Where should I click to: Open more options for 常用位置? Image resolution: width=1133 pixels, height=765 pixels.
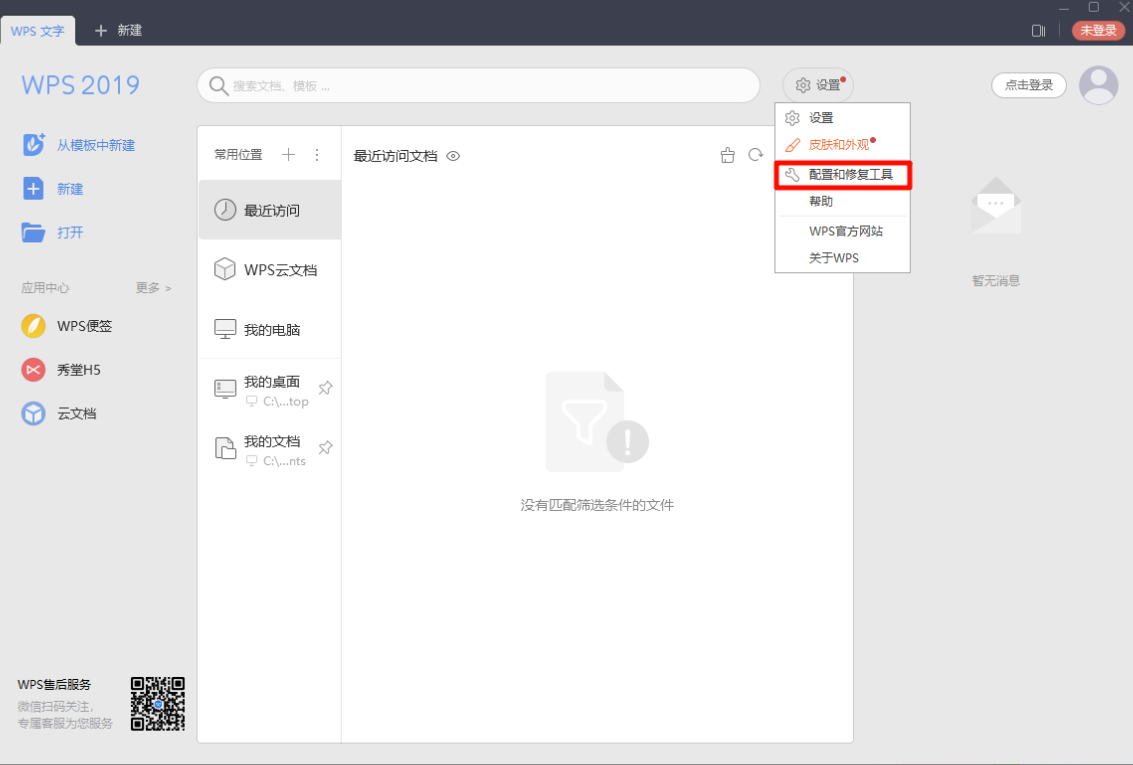coord(316,155)
